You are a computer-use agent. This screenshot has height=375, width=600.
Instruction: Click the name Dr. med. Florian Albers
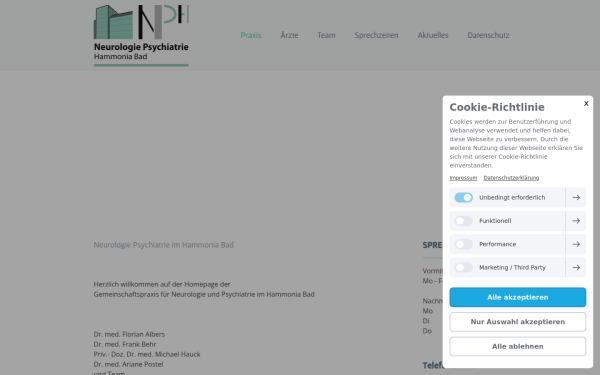[x=129, y=334]
